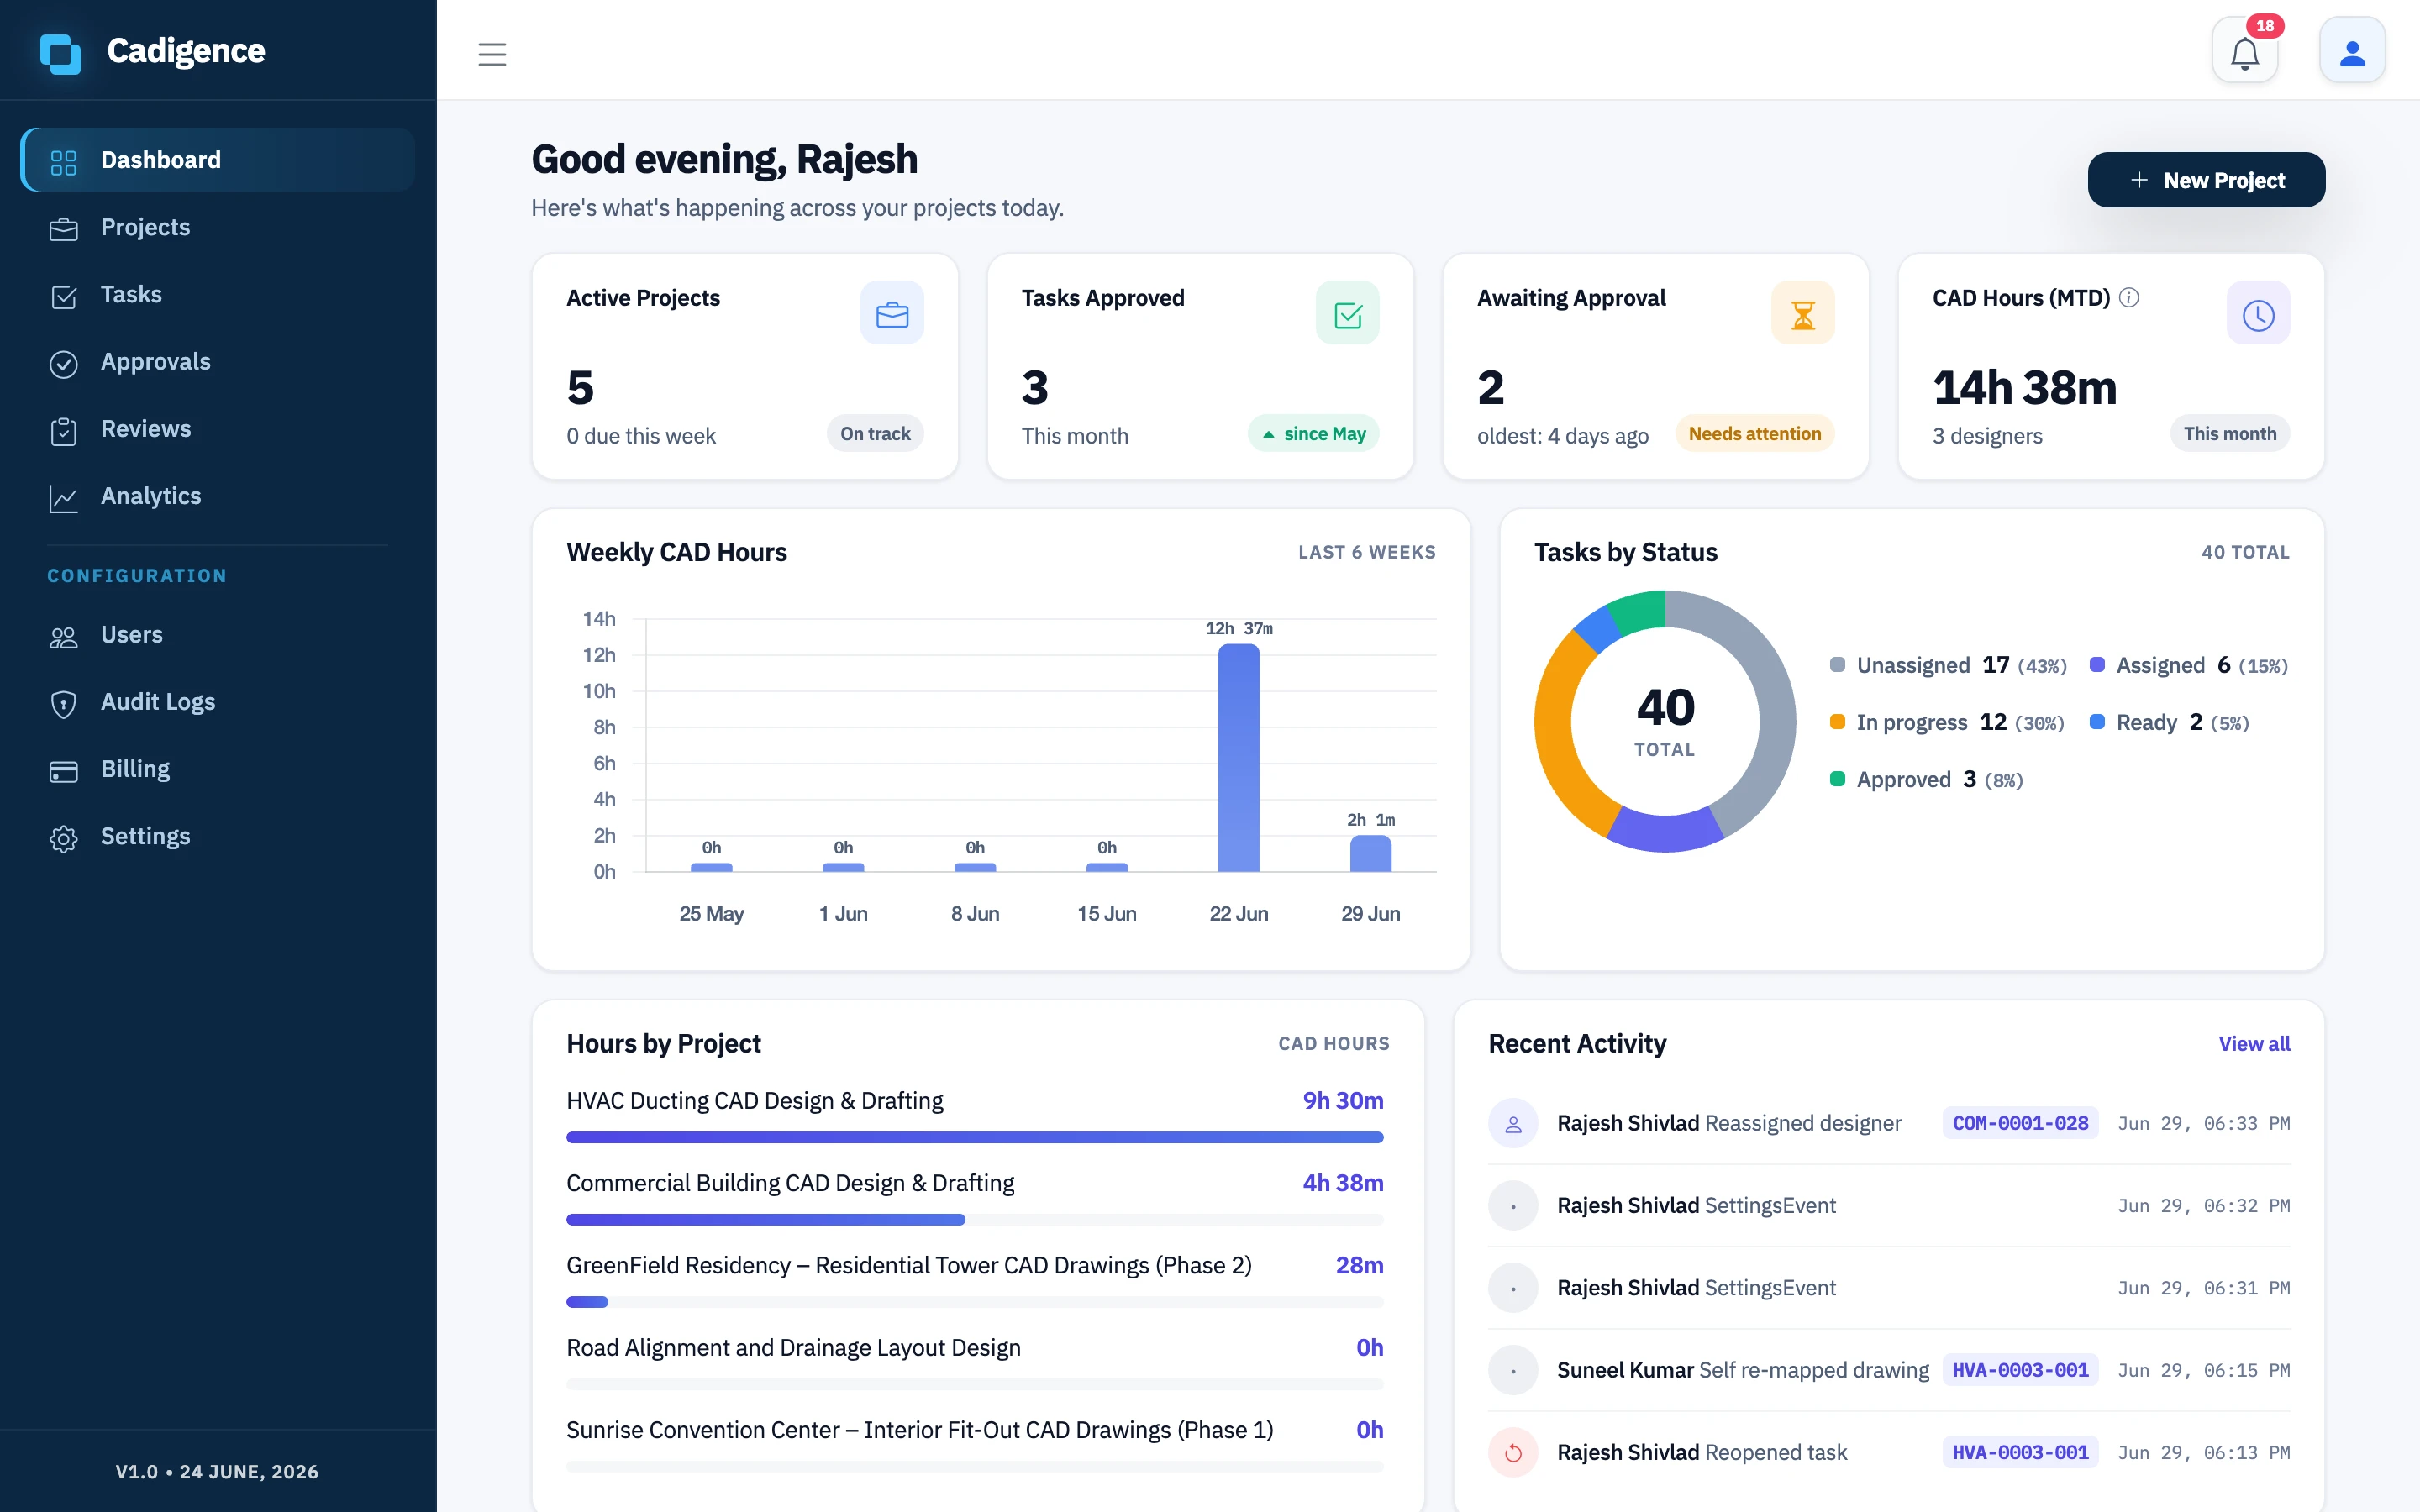Open HVA-0003-001 tag on Suneel Kumar row
2420x1512 pixels.
tap(2020, 1370)
